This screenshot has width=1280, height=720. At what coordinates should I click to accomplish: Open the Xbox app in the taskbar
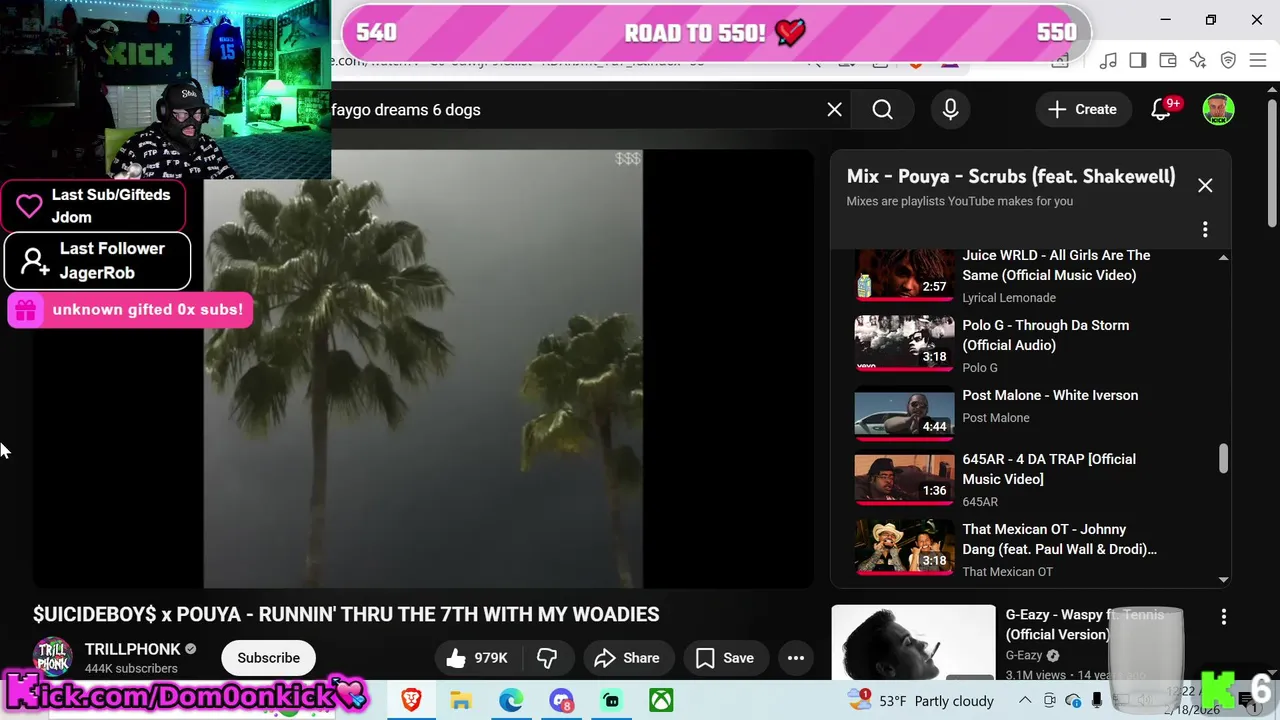[661, 700]
